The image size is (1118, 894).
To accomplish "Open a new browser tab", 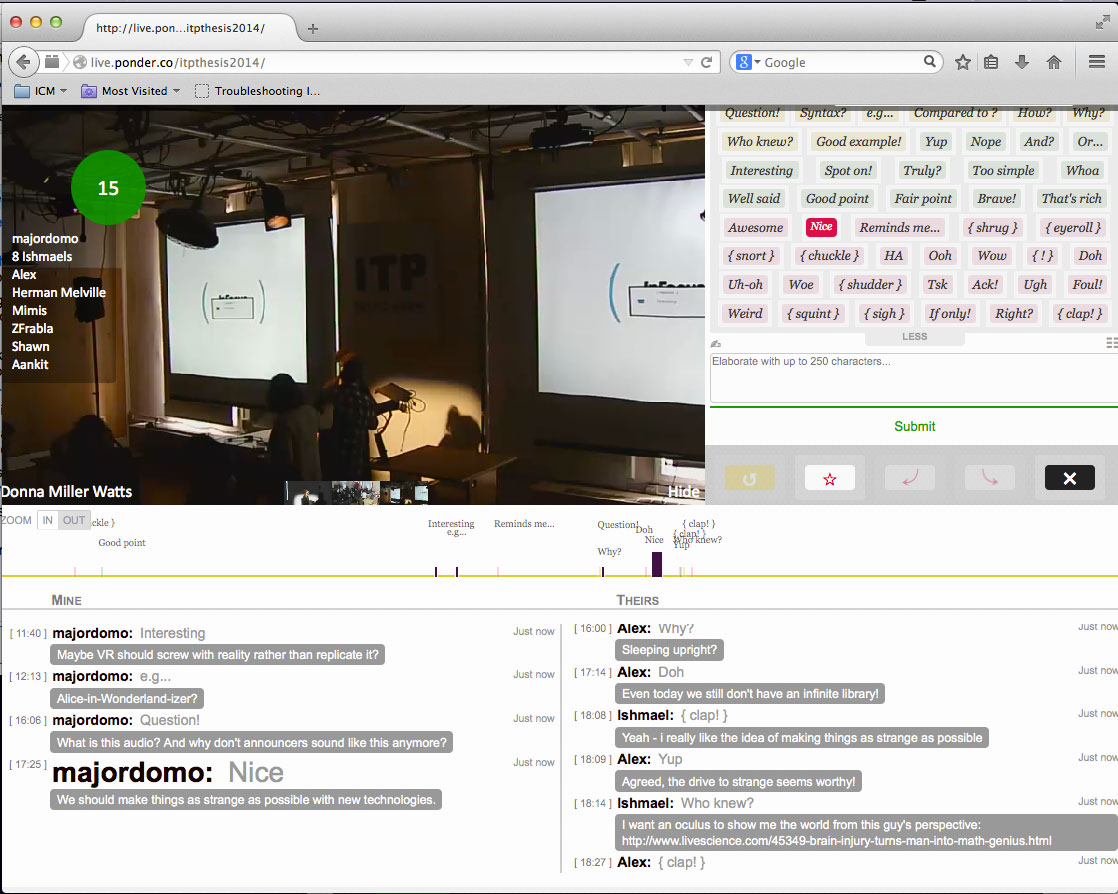I will [x=313, y=28].
